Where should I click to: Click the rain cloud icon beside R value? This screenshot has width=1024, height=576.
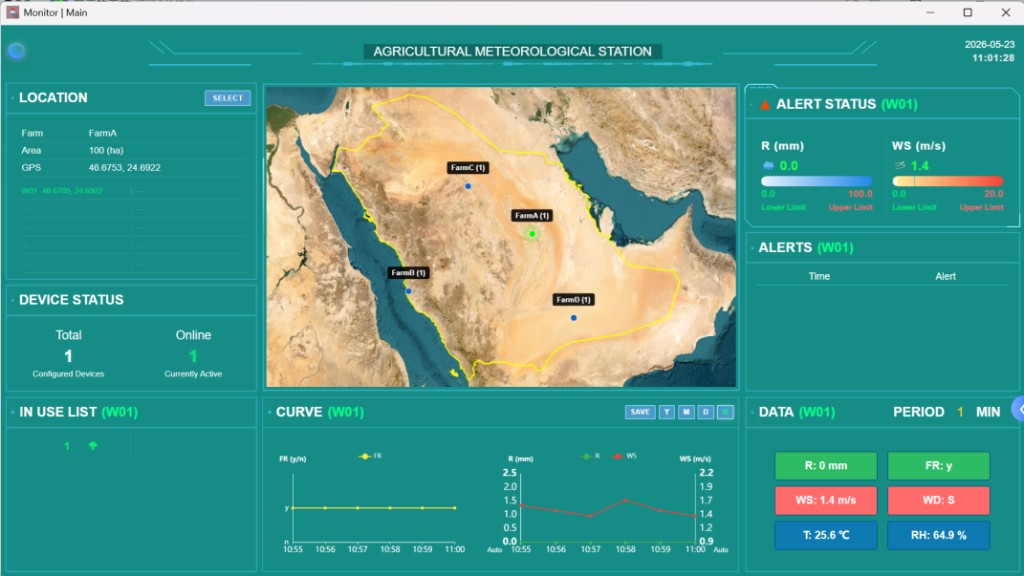coord(768,166)
